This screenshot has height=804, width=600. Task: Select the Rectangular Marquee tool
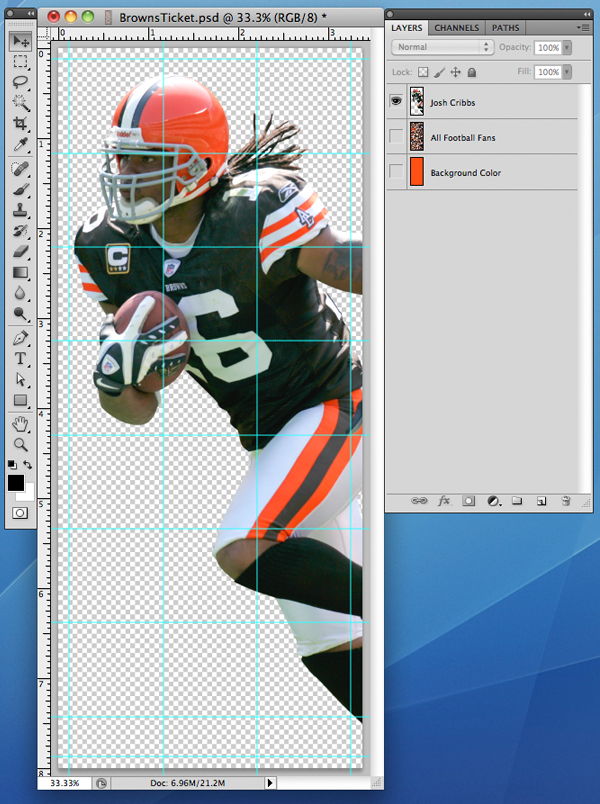point(21,62)
